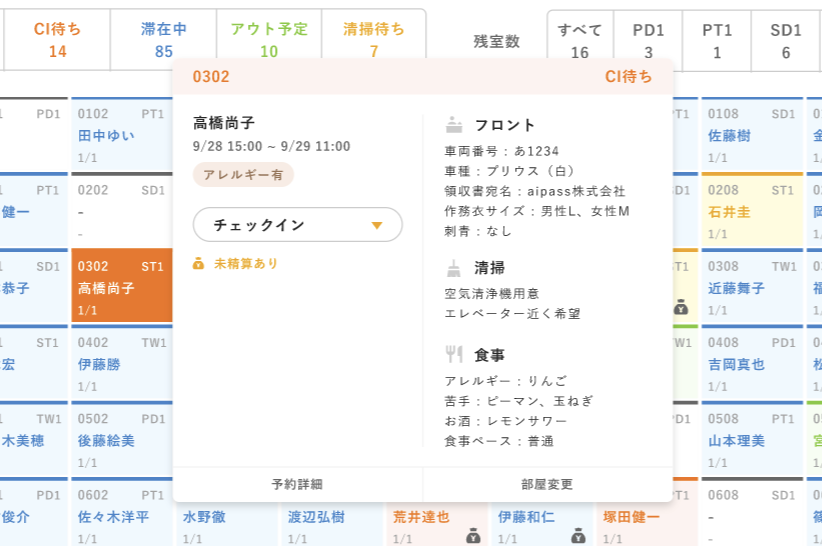Click 空気清浄機用意 cleaning note
Screen dimensions: 822x546
(x=492, y=293)
